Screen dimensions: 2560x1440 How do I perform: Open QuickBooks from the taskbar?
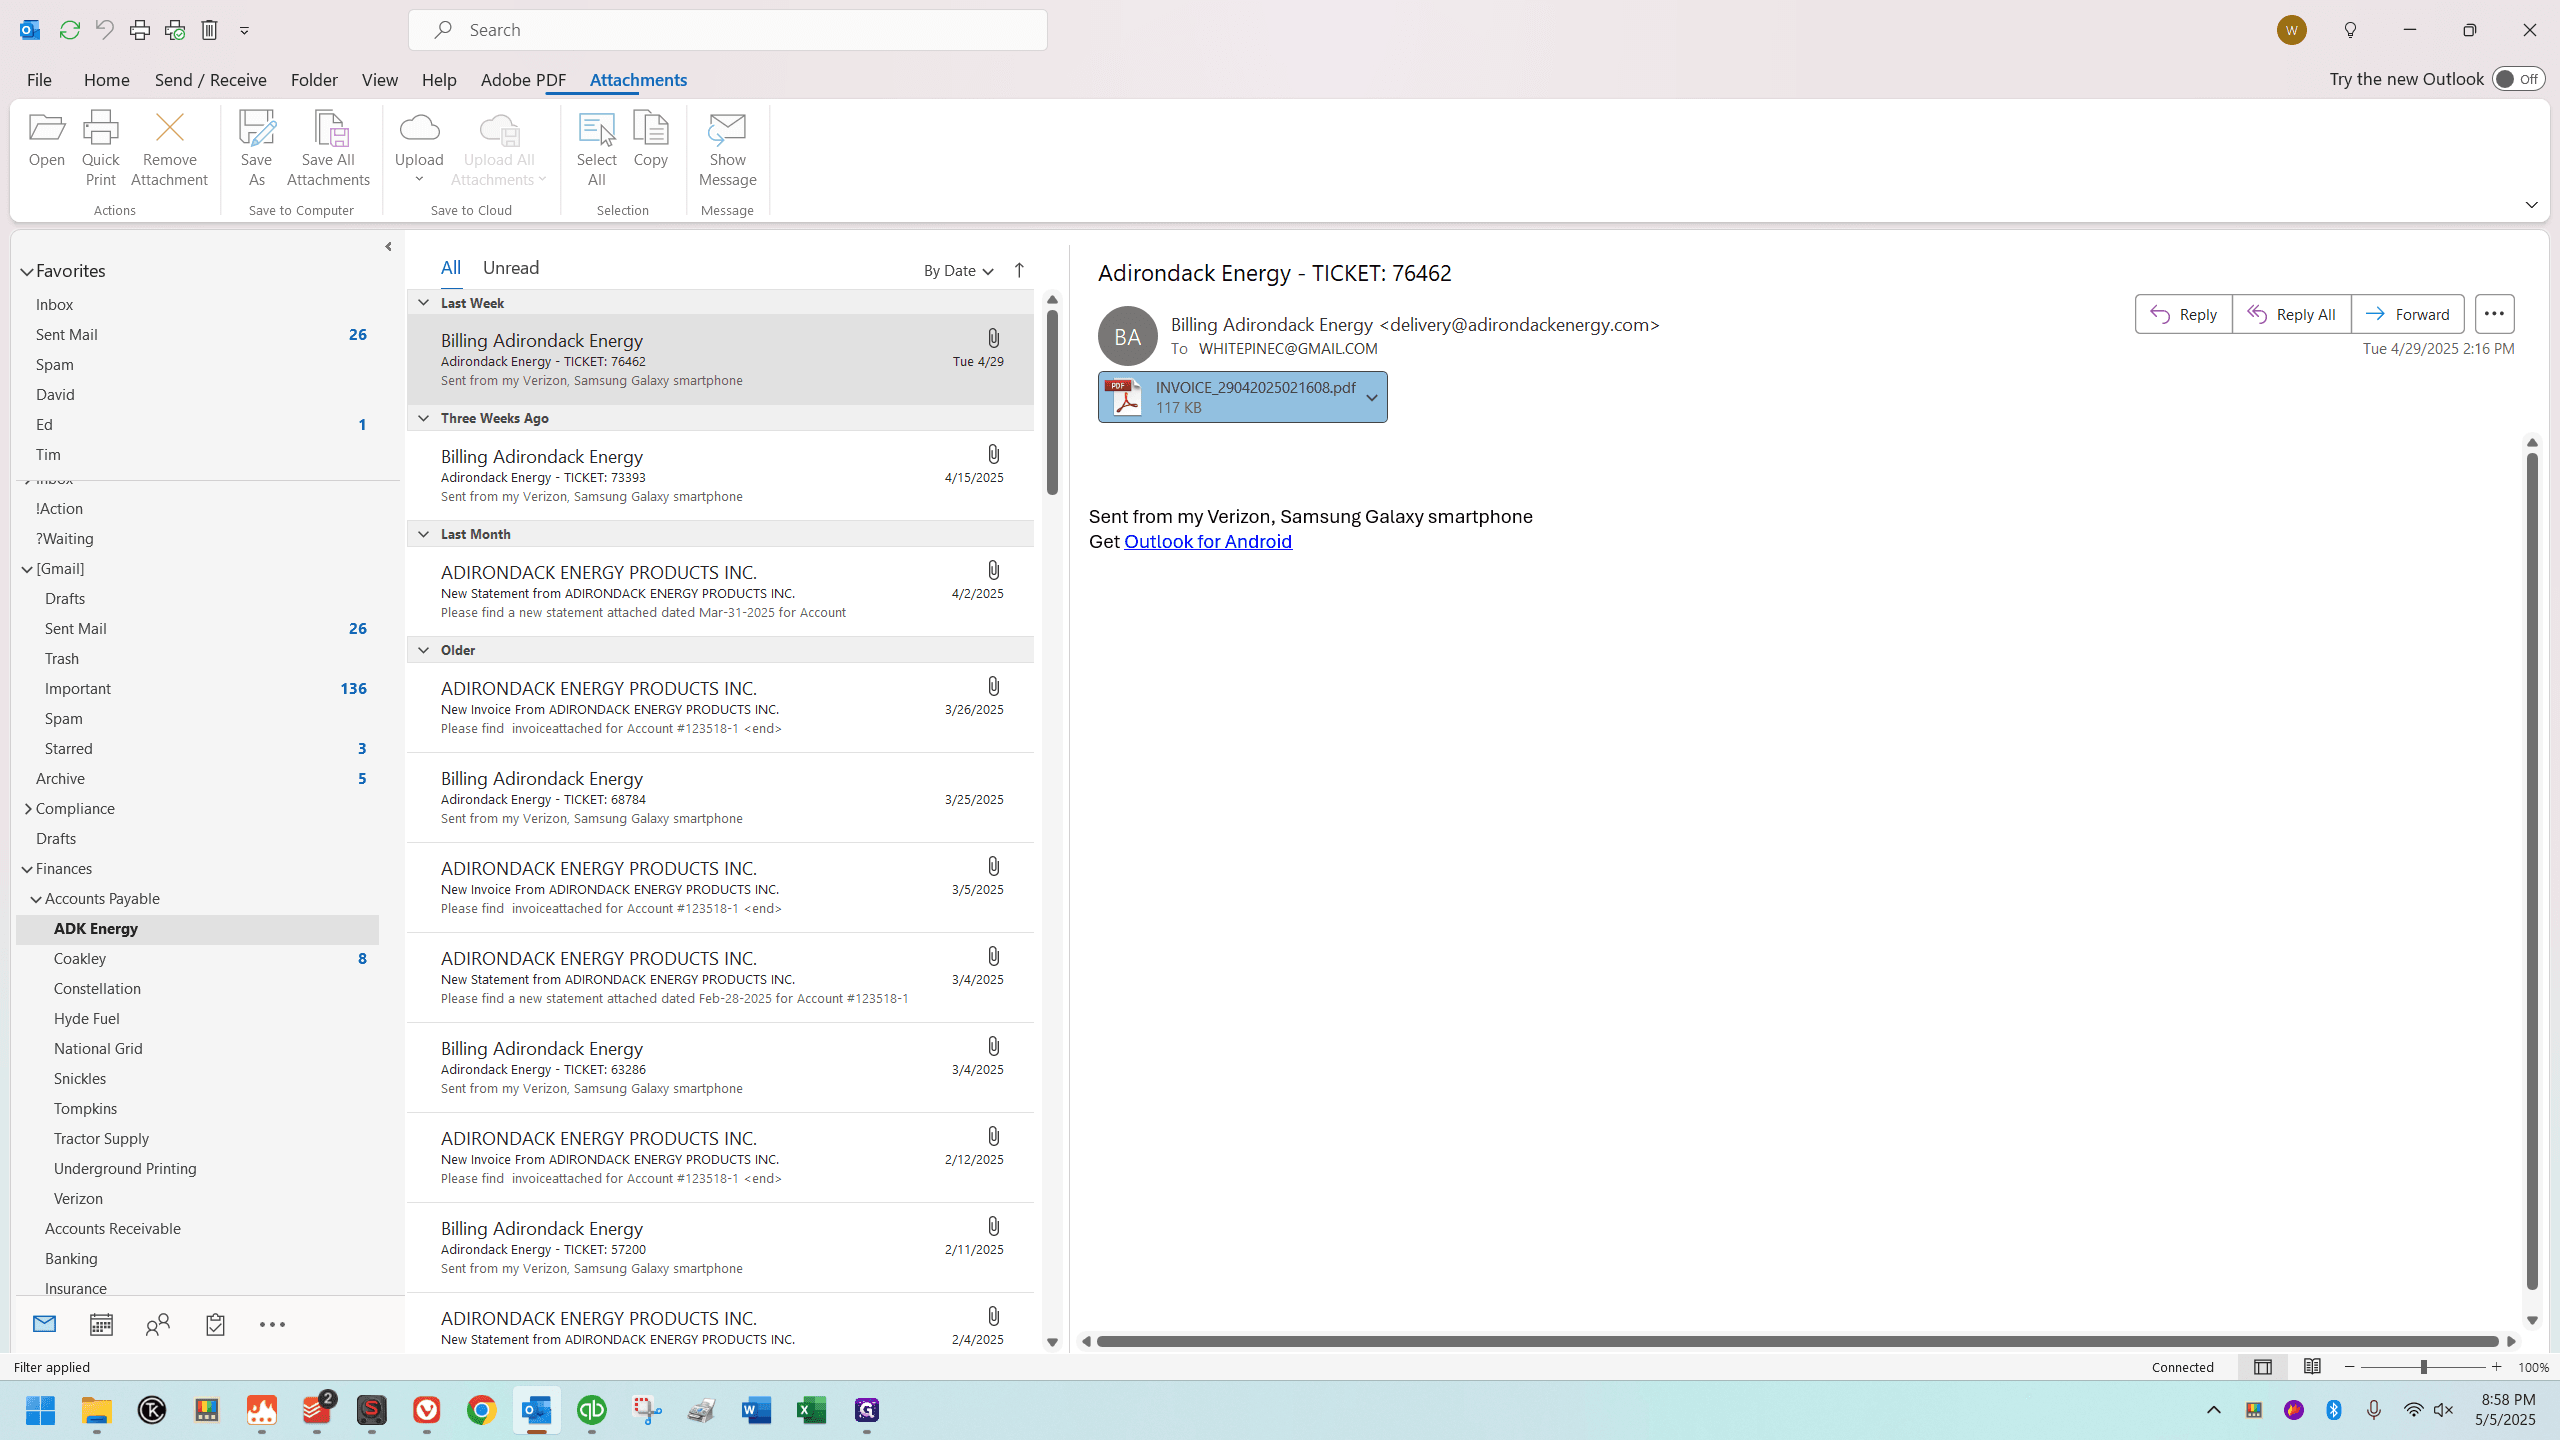592,1410
